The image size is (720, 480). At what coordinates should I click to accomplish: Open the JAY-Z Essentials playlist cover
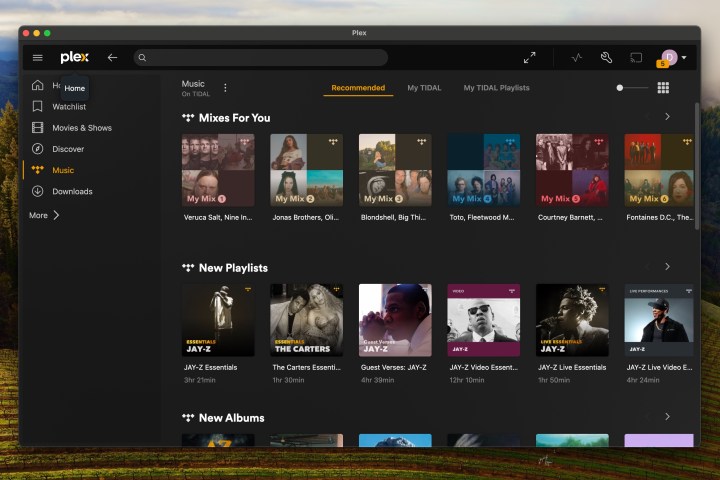[x=218, y=320]
